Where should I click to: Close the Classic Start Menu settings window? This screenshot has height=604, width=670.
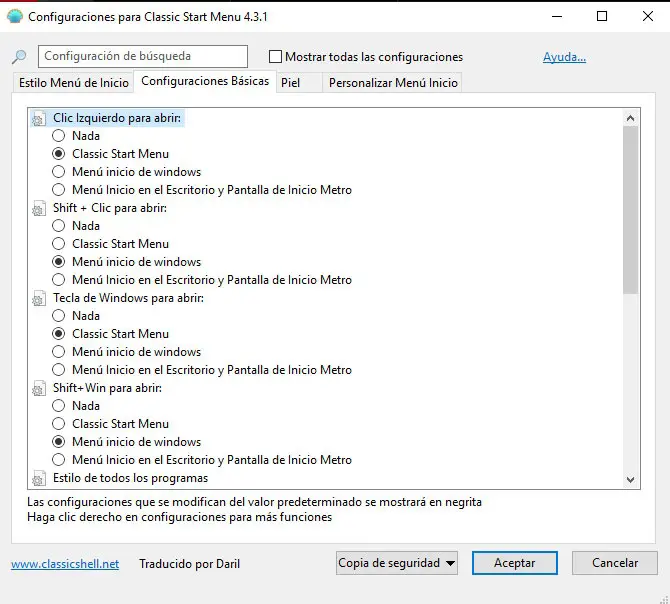pos(647,16)
